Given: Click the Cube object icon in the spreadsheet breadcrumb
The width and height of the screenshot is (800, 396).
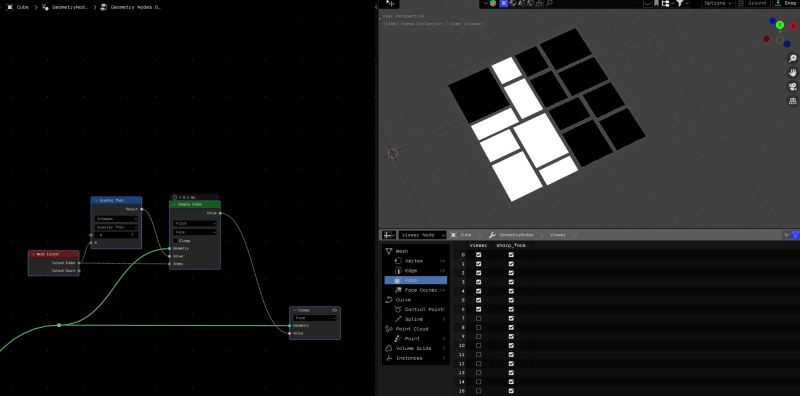Looking at the screenshot, I should 454,235.
